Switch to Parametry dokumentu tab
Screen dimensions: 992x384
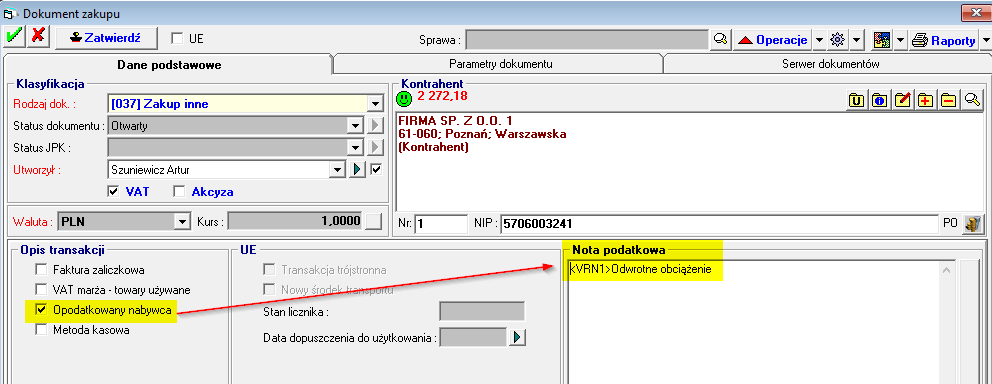point(501,64)
